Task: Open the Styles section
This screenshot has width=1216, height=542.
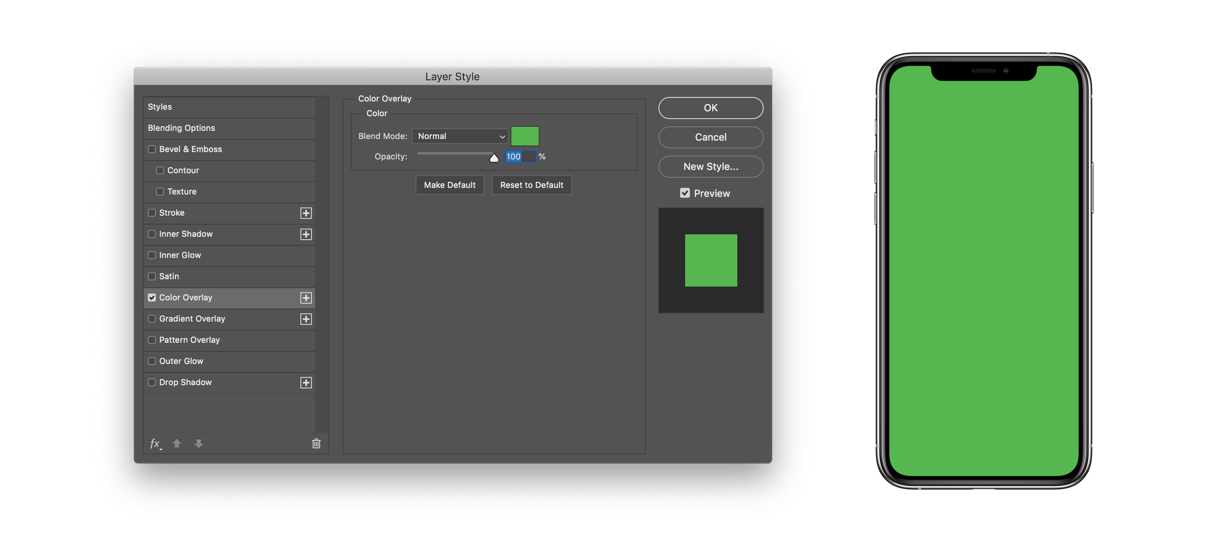Action: click(229, 107)
